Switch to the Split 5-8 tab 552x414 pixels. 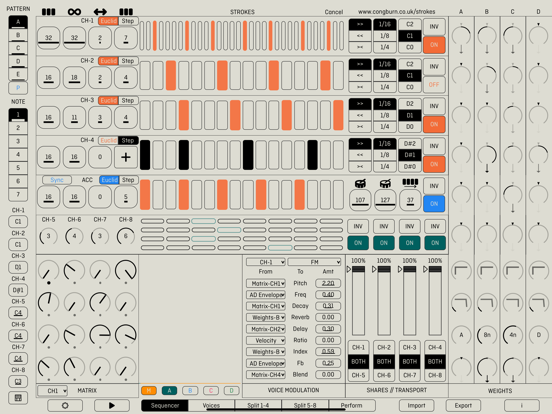[x=305, y=406]
